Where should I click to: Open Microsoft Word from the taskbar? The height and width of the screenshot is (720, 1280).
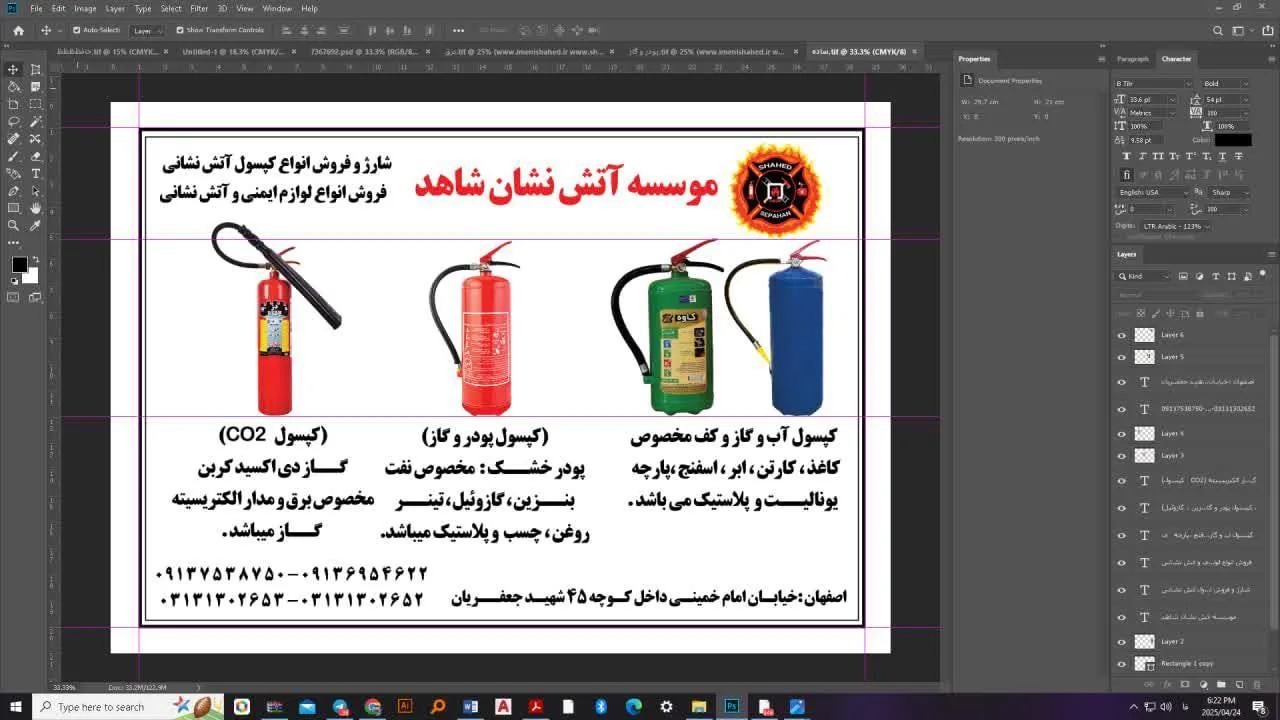click(x=470, y=707)
